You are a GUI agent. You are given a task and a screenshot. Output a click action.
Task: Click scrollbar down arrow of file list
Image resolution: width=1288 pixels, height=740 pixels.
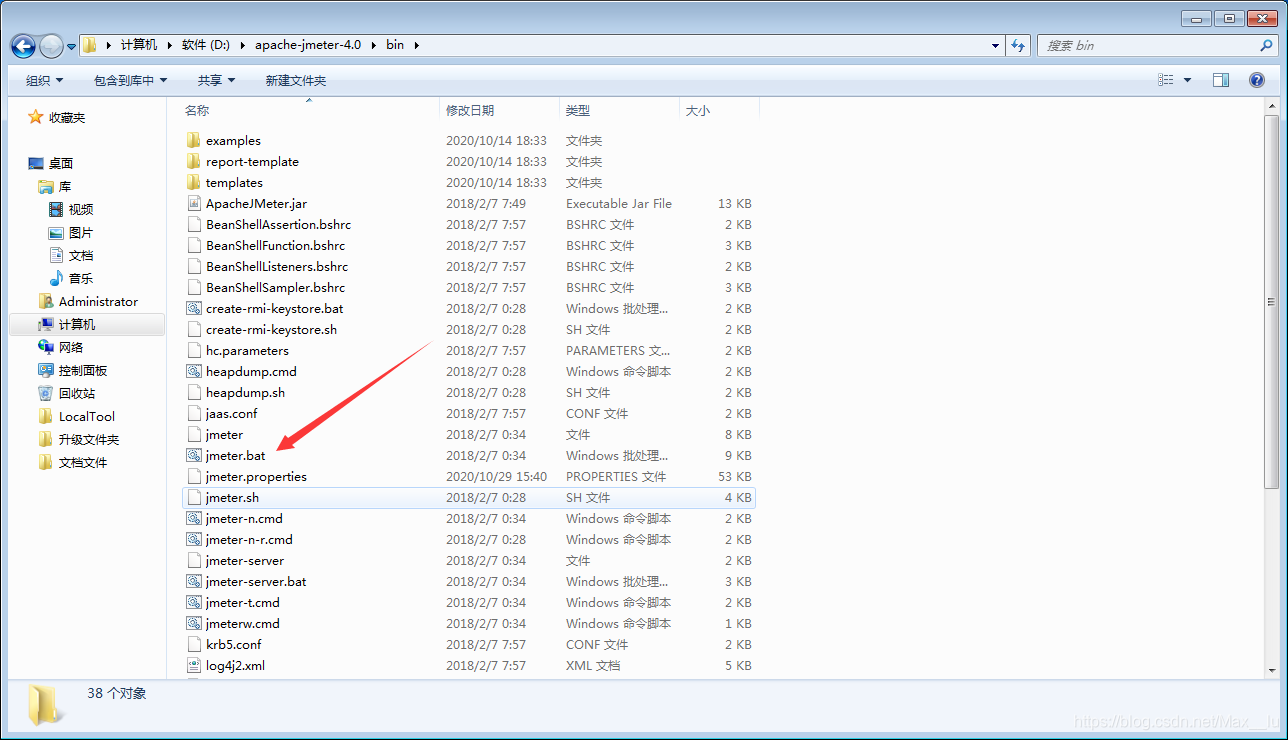point(1272,671)
